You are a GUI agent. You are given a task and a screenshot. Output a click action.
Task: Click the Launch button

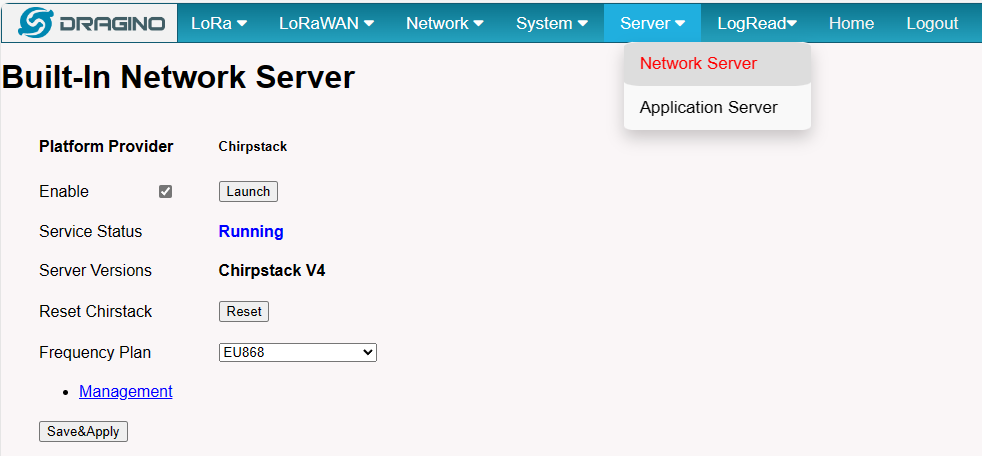click(x=248, y=192)
